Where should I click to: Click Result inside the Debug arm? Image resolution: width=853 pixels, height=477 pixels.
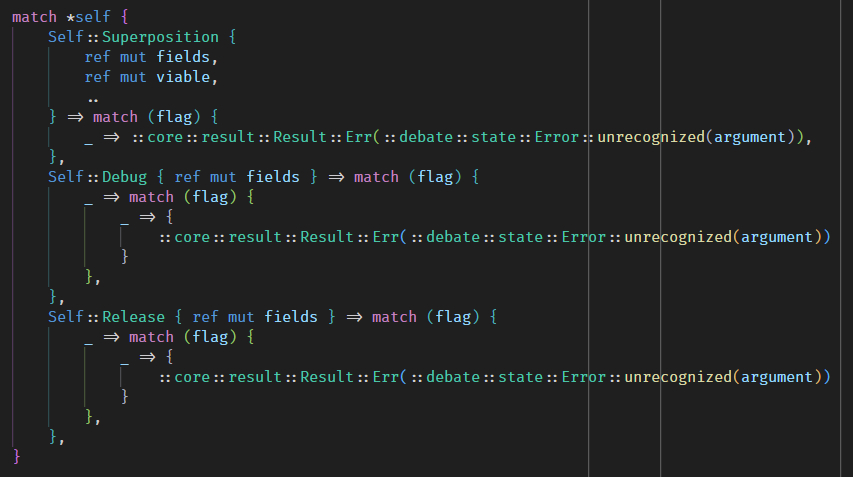pos(327,237)
